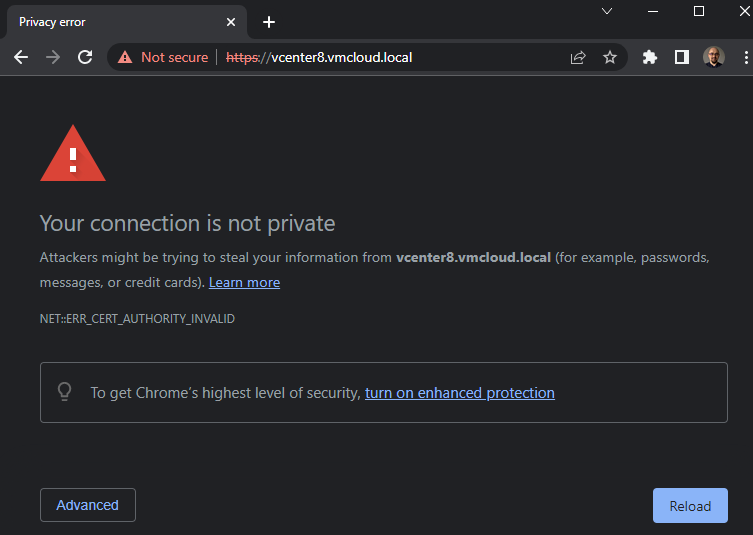Viewport: 753px width, 535px height.
Task: Open the Extensions puzzle icon
Action: pyautogui.click(x=650, y=57)
